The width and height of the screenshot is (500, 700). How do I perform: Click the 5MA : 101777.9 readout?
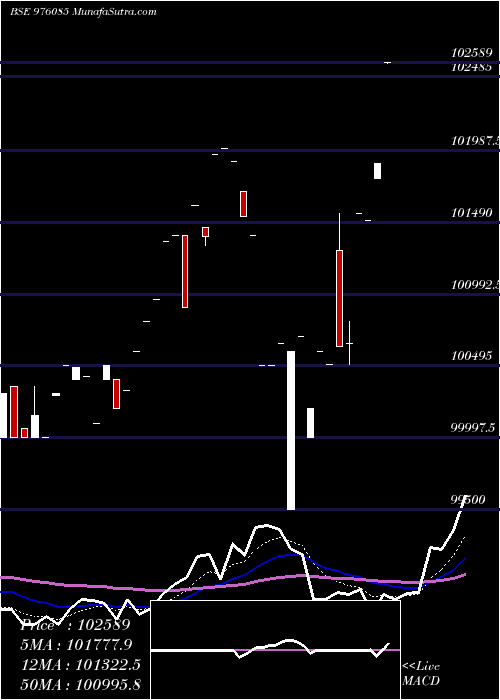click(x=77, y=645)
